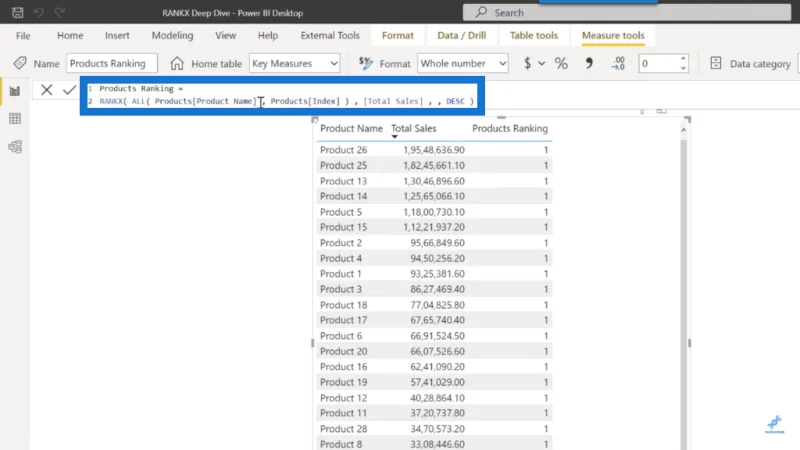Click the decimal places icon
This screenshot has height=450, width=800.
tap(618, 63)
